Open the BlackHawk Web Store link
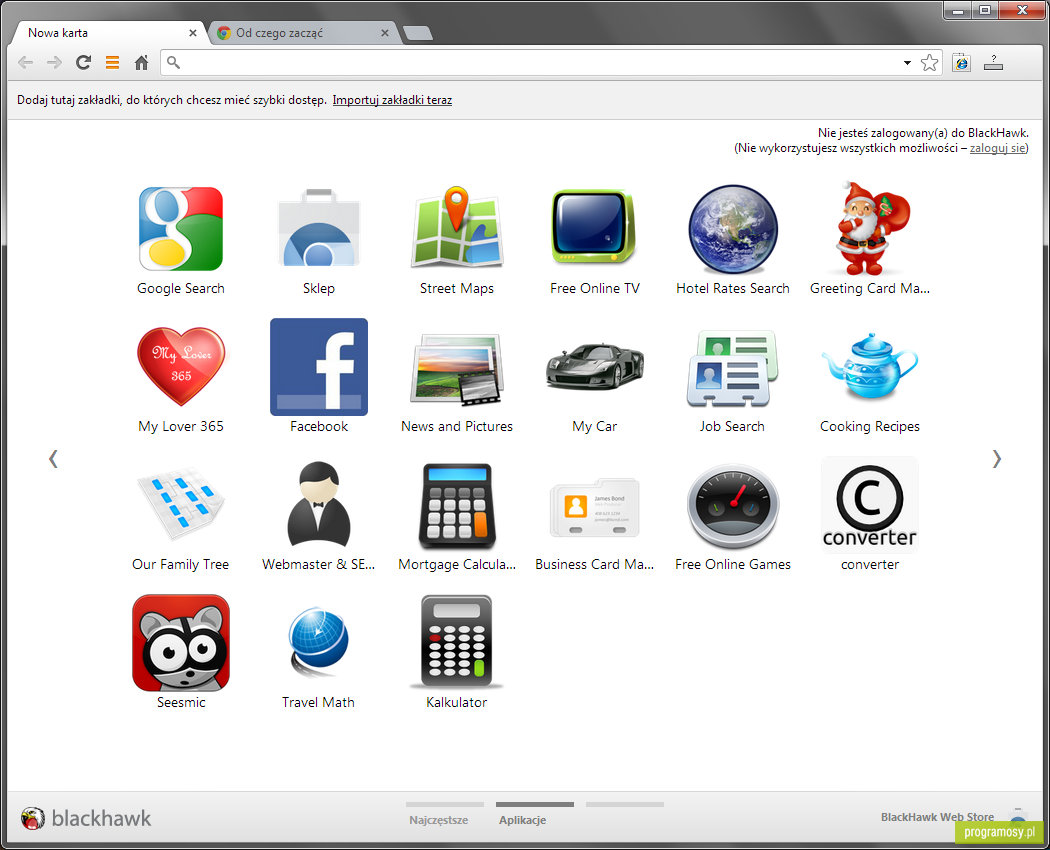Image resolution: width=1050 pixels, height=850 pixels. [938, 817]
